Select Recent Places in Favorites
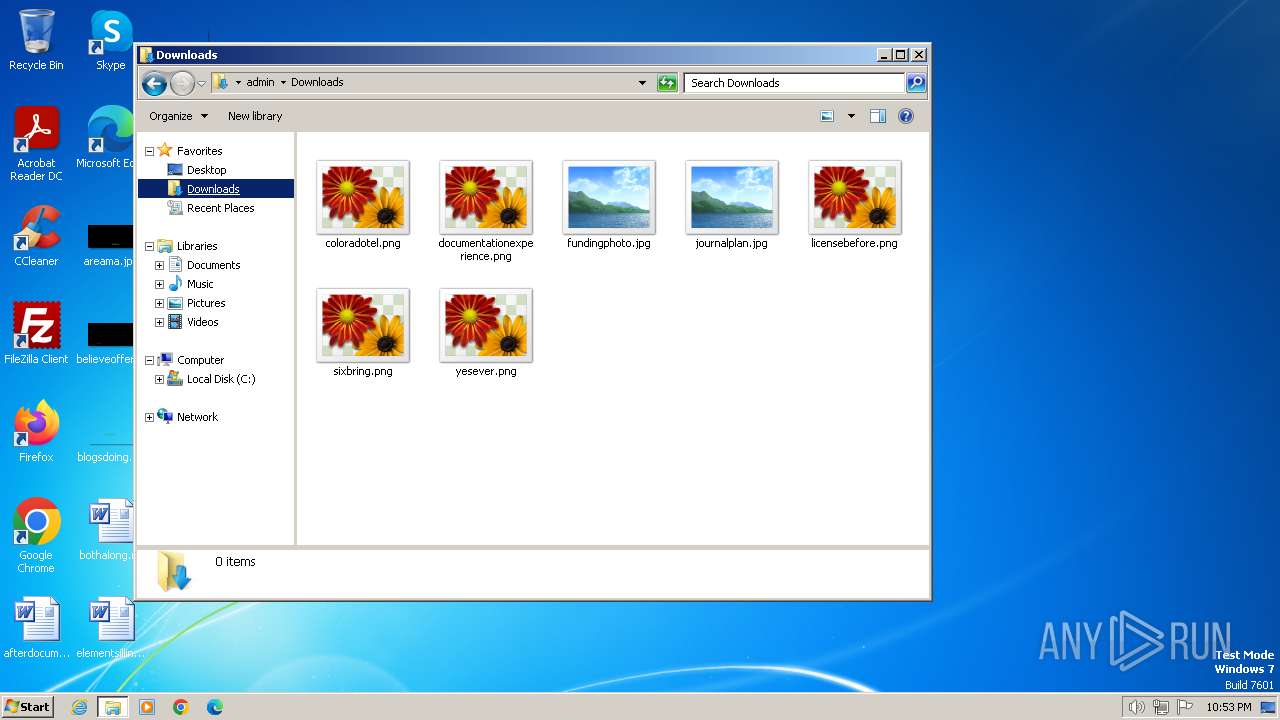This screenshot has width=1280, height=720. click(x=220, y=208)
